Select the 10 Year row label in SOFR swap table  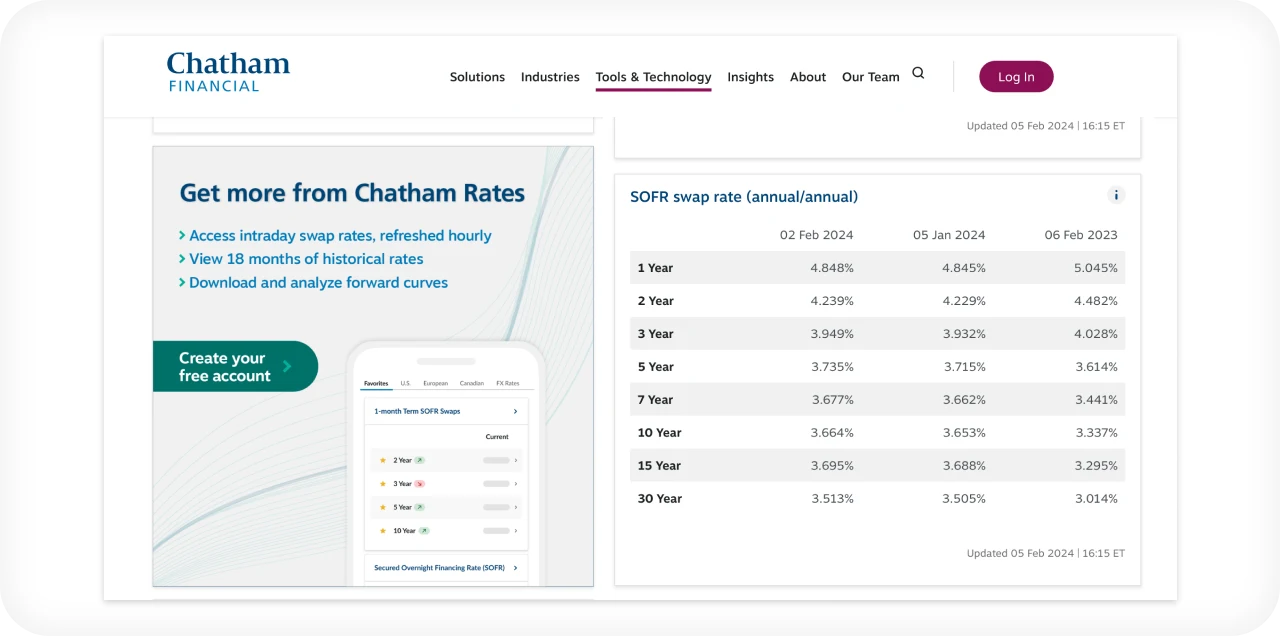coord(659,433)
